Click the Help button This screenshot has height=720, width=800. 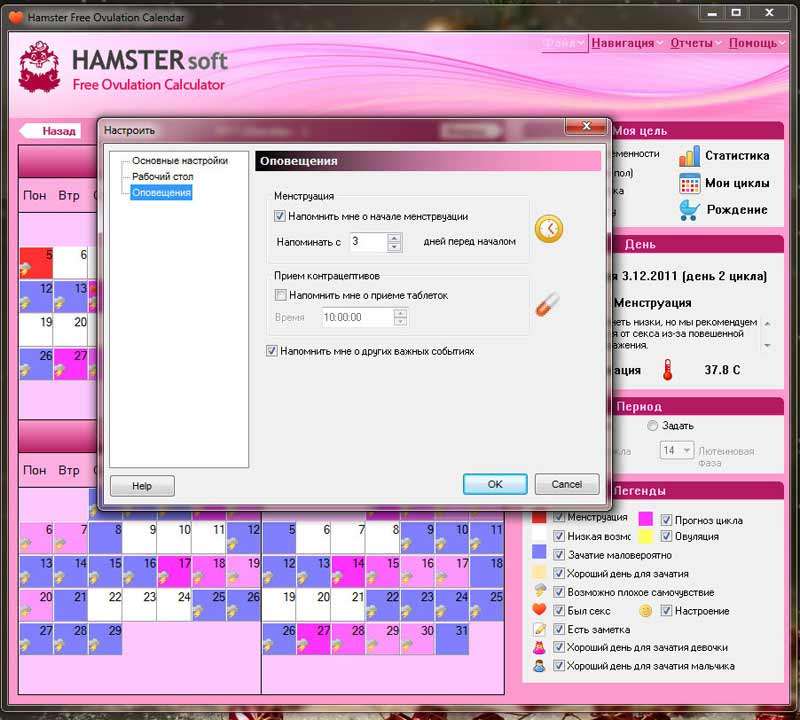coord(142,486)
